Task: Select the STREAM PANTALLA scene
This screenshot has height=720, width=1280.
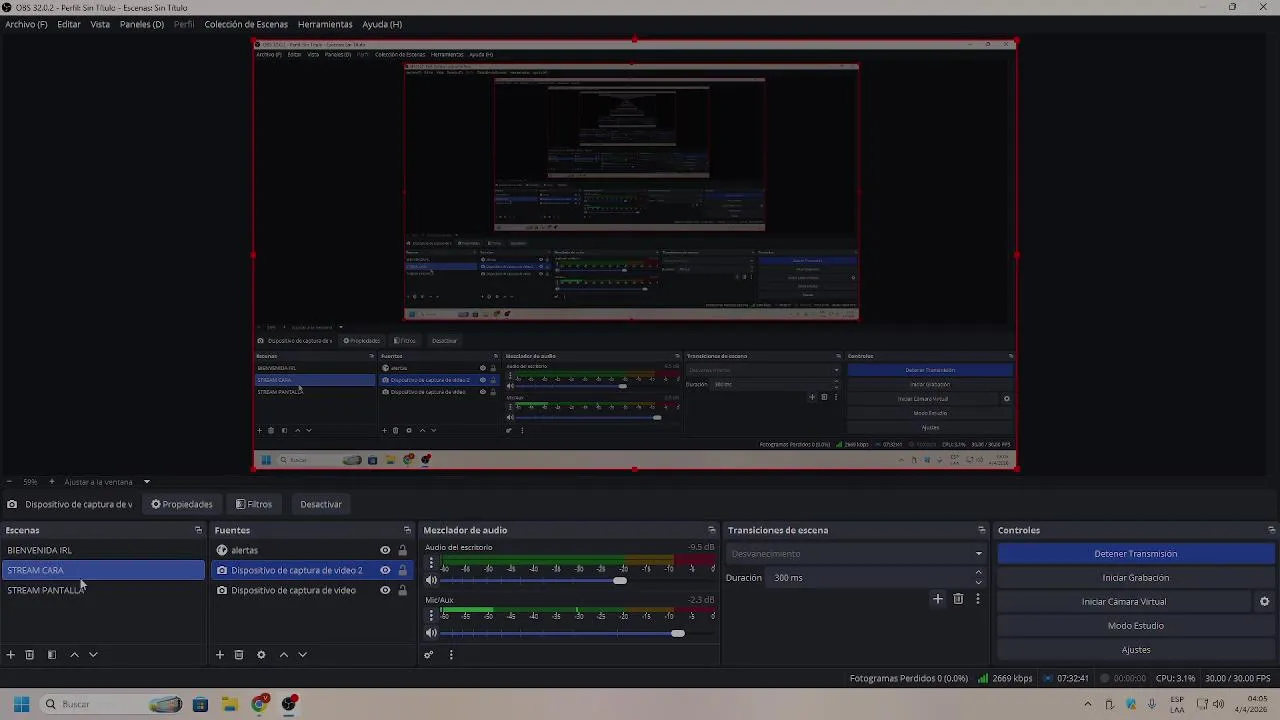Action: click(x=104, y=590)
